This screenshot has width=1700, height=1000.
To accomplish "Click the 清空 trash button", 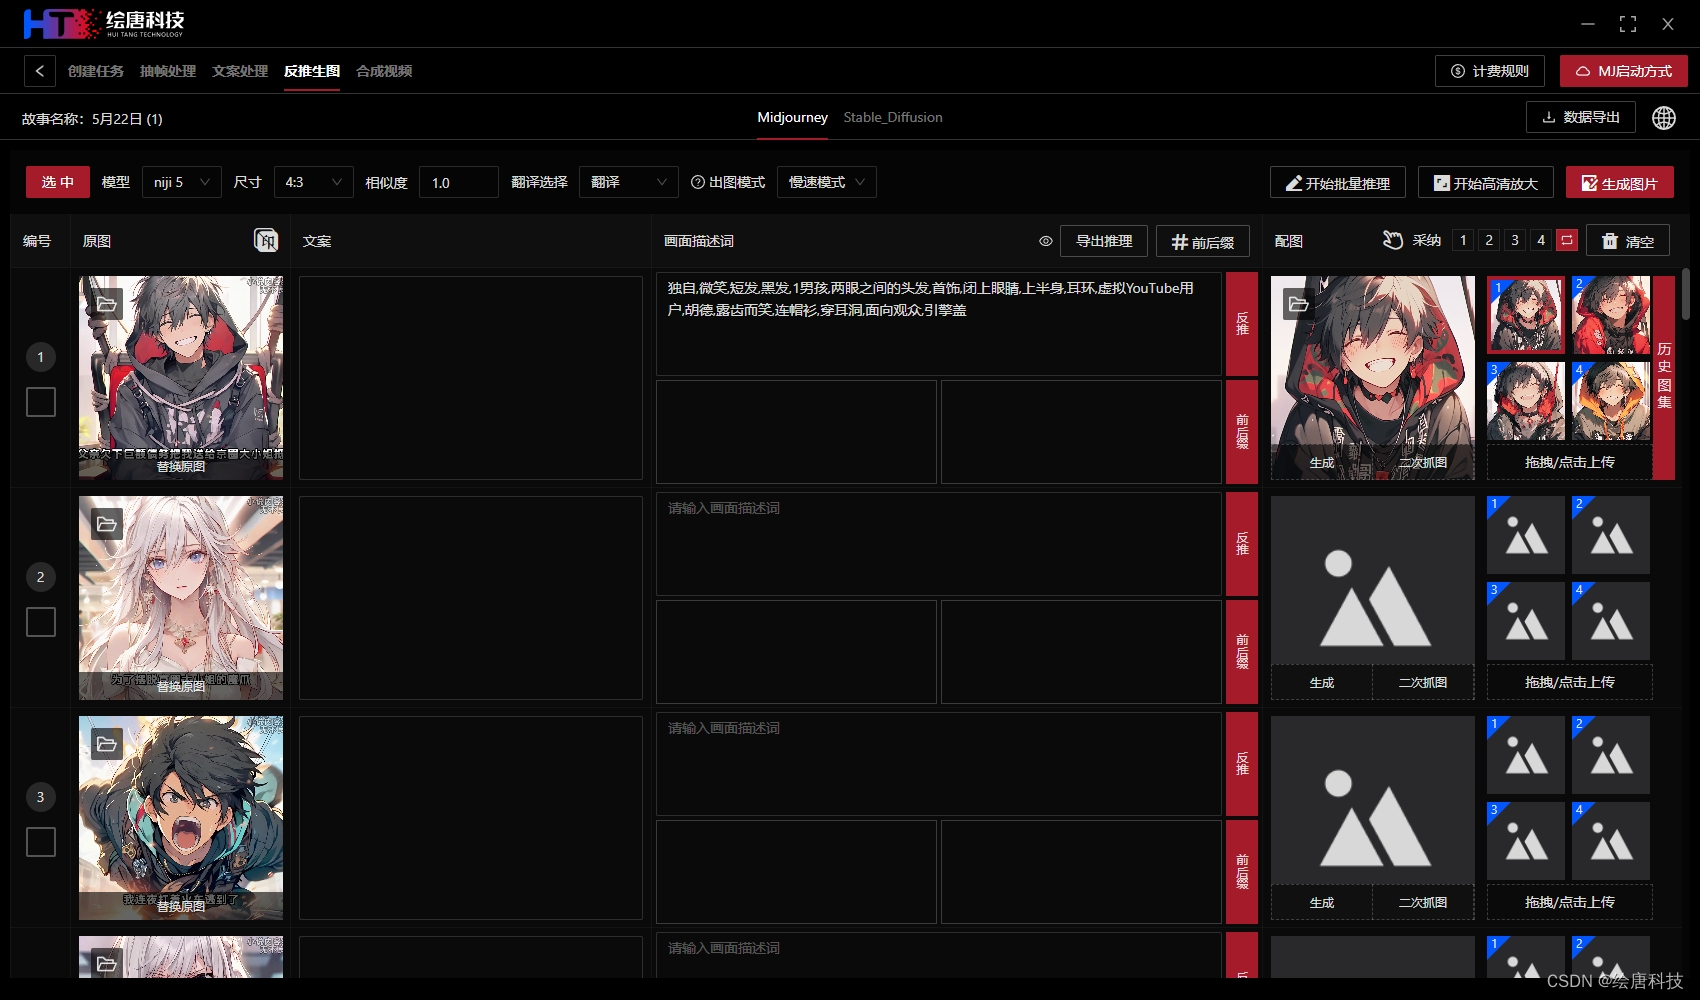I will tap(1628, 241).
